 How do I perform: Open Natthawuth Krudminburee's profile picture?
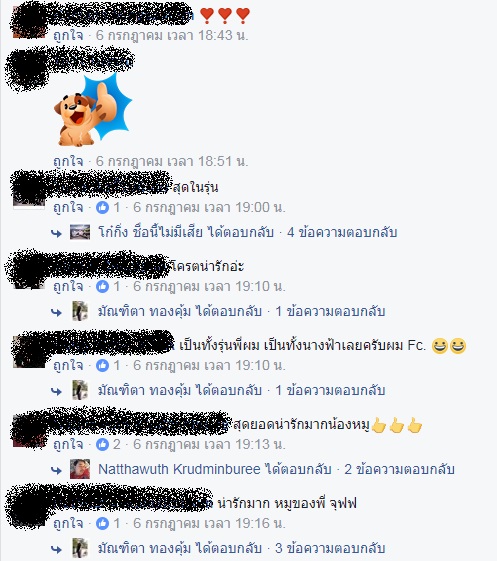point(80,469)
